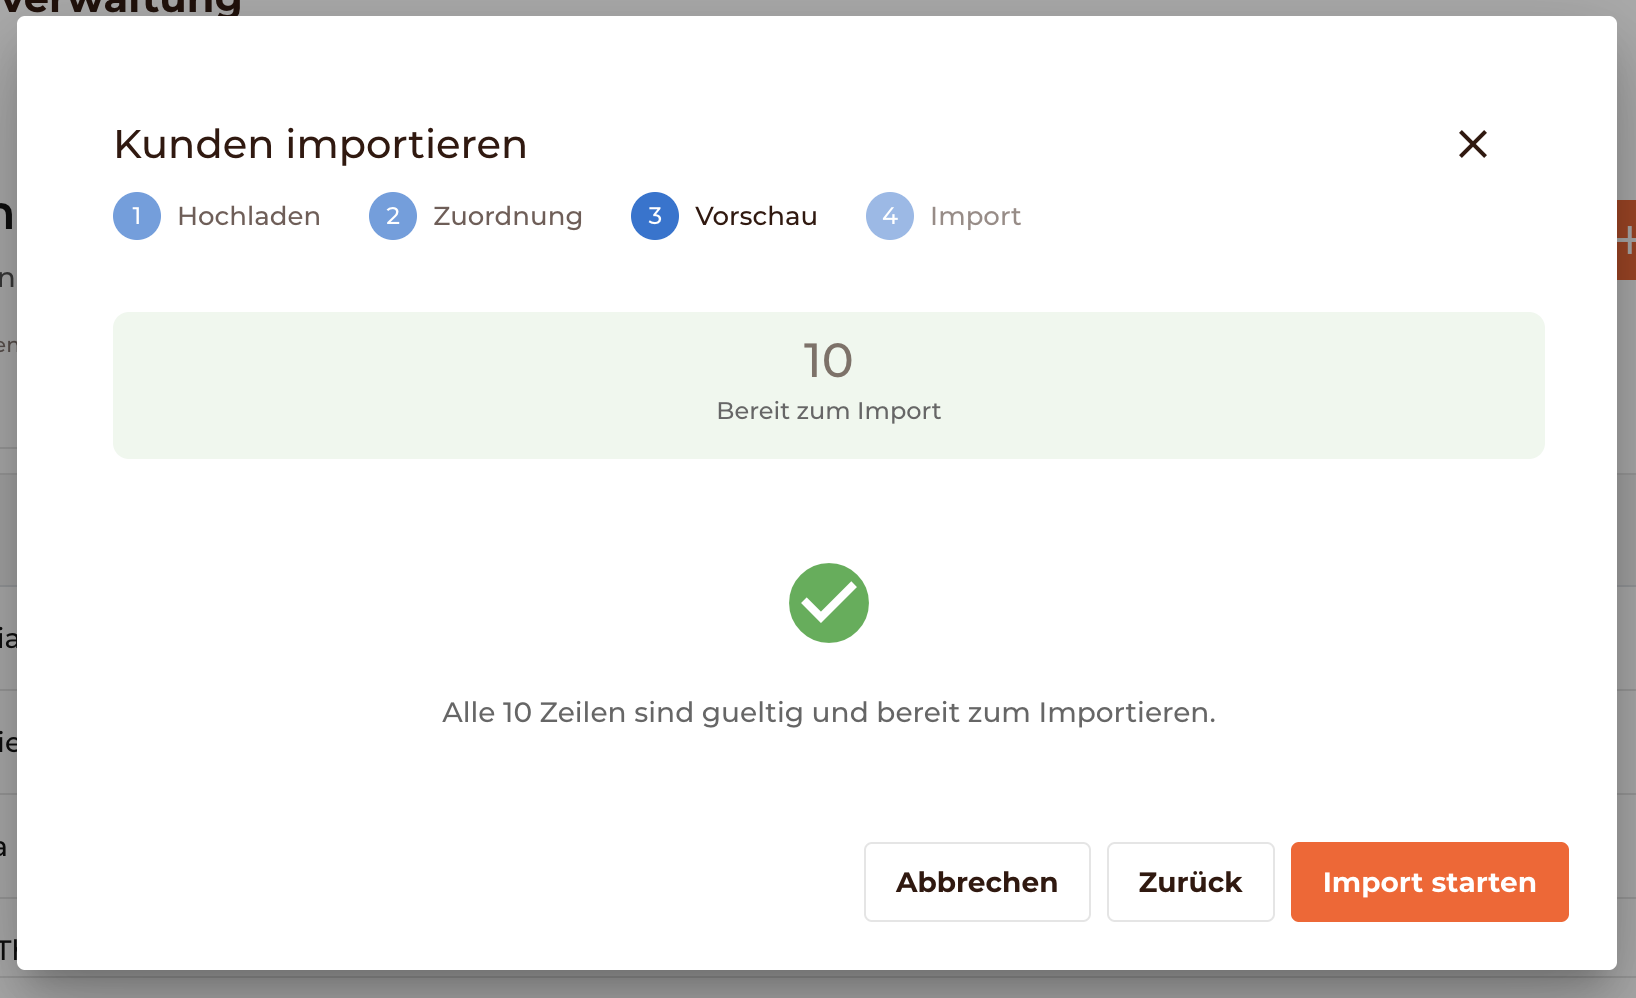
Task: Go back with the Zurück button
Action: click(1190, 882)
